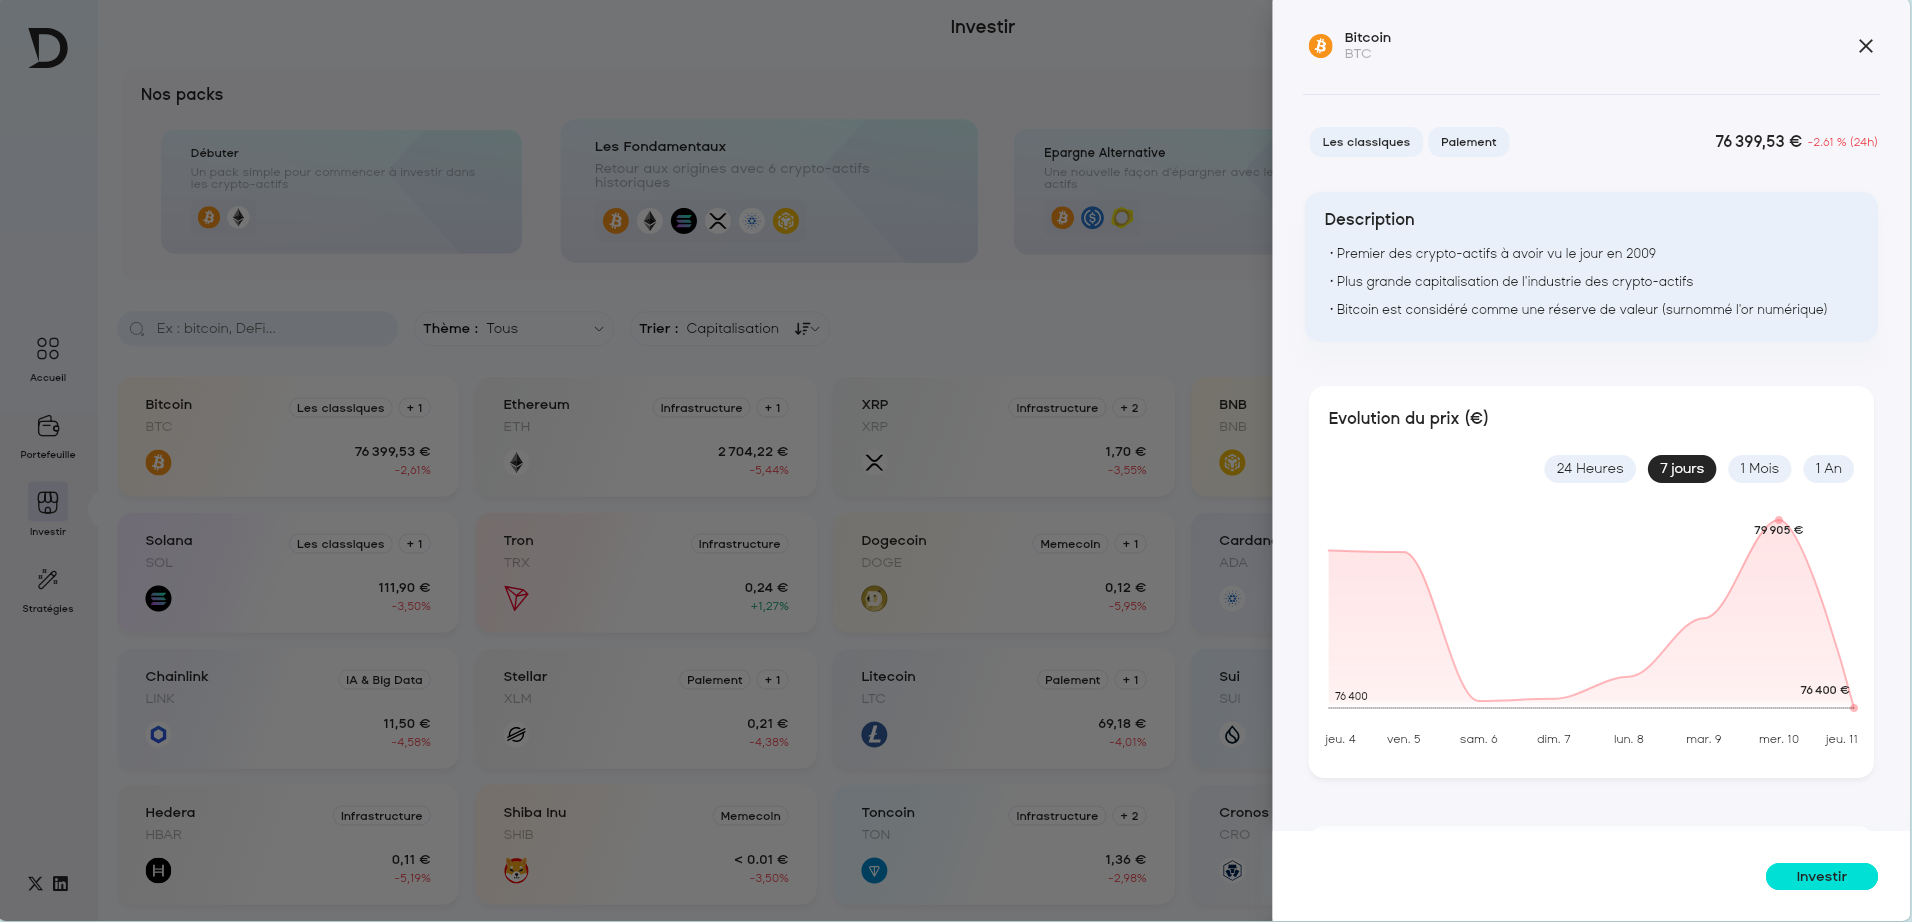Click the 79 905 € peak chart point
This screenshot has width=1912, height=922.
coord(1779,520)
